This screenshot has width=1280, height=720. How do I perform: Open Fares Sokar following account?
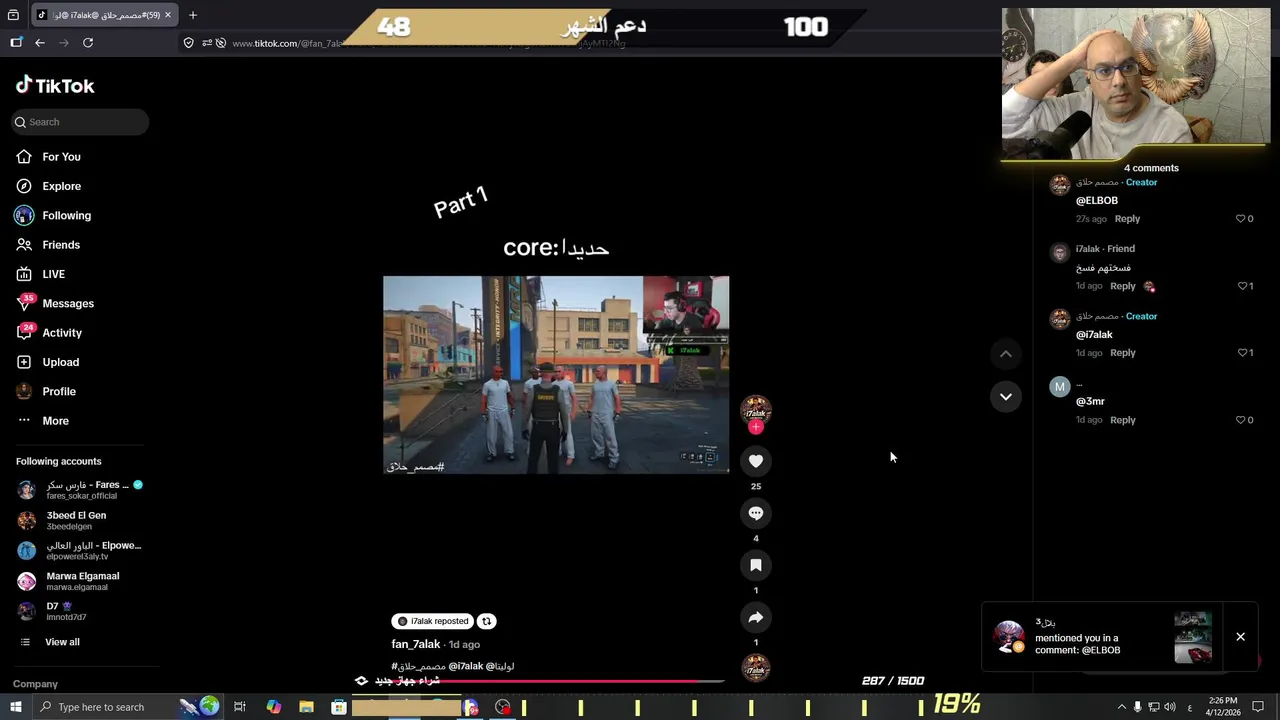point(80,490)
